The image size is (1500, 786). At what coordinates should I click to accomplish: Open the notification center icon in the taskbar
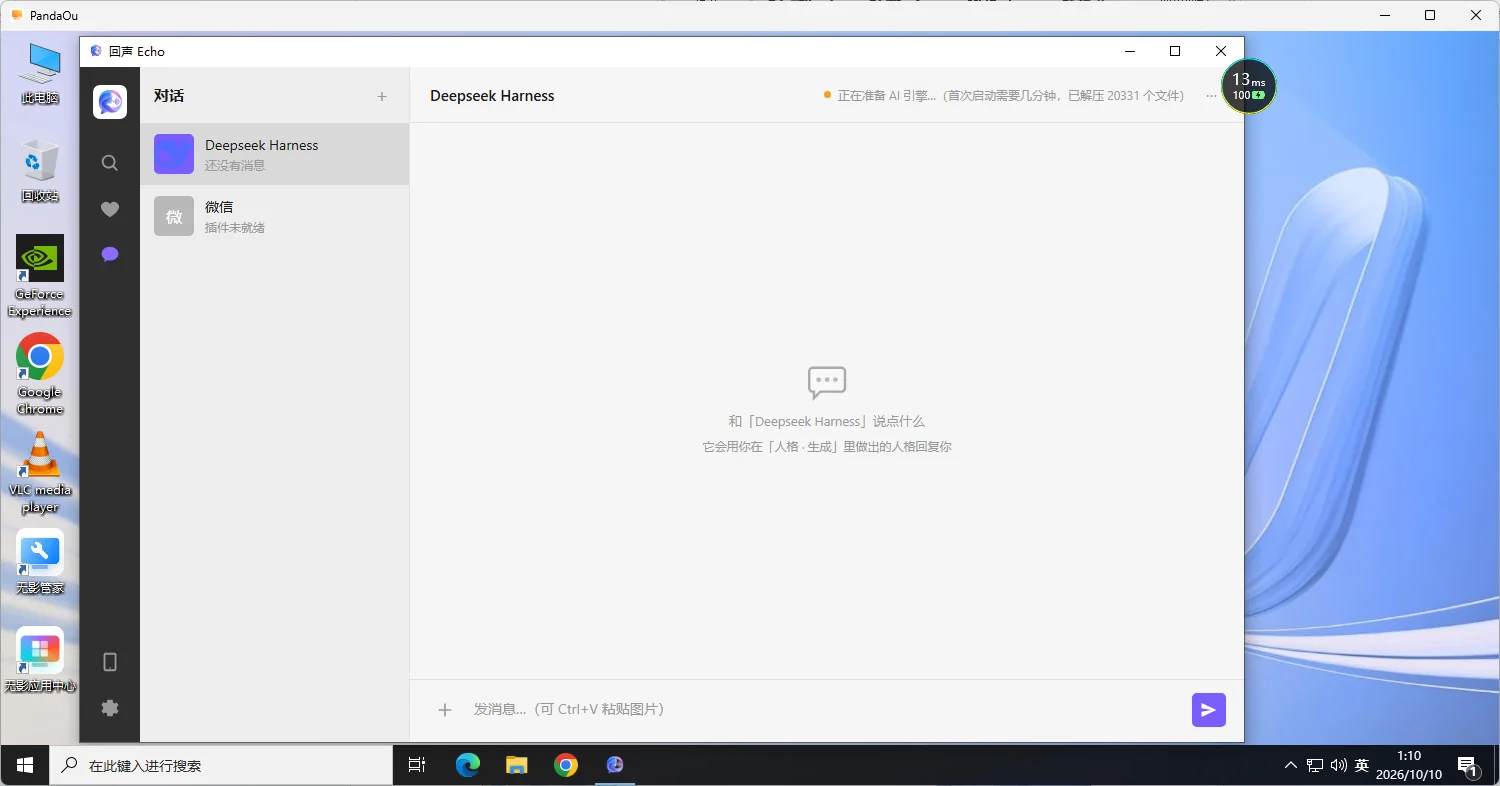pyautogui.click(x=1470, y=767)
